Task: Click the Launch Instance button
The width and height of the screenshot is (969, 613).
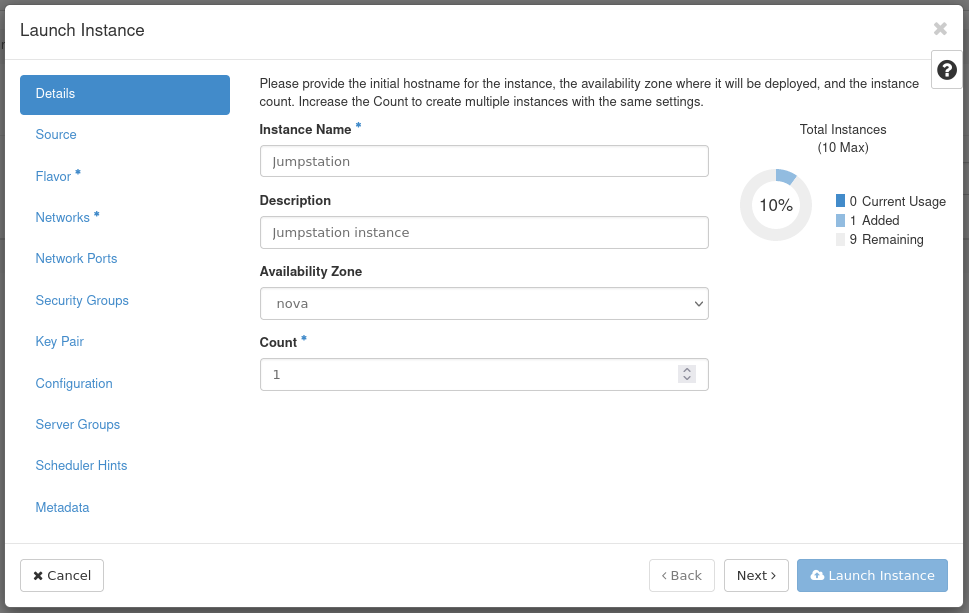Action: (x=872, y=575)
